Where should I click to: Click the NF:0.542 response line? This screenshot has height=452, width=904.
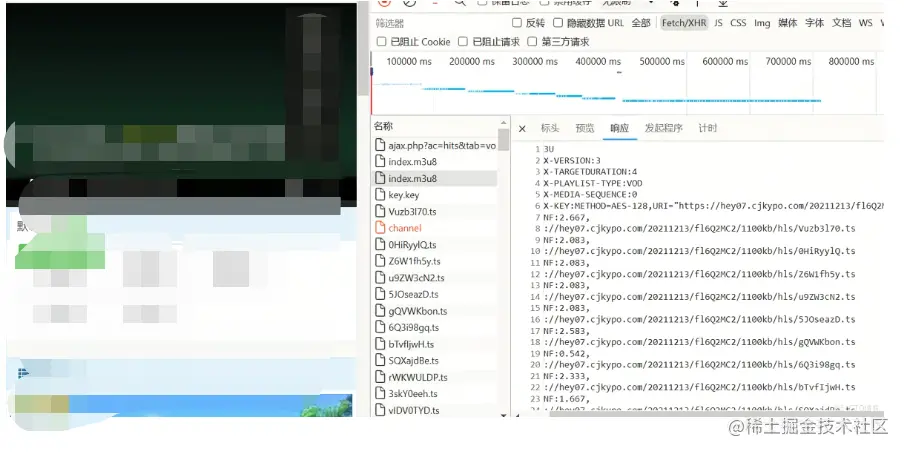(567, 353)
